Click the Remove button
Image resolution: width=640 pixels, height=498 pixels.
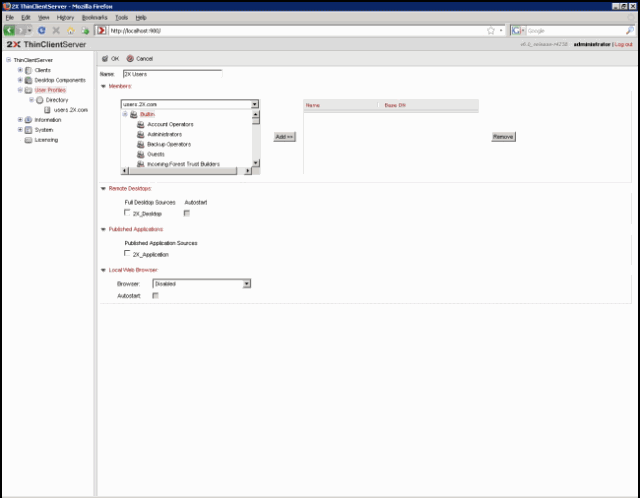(x=503, y=137)
